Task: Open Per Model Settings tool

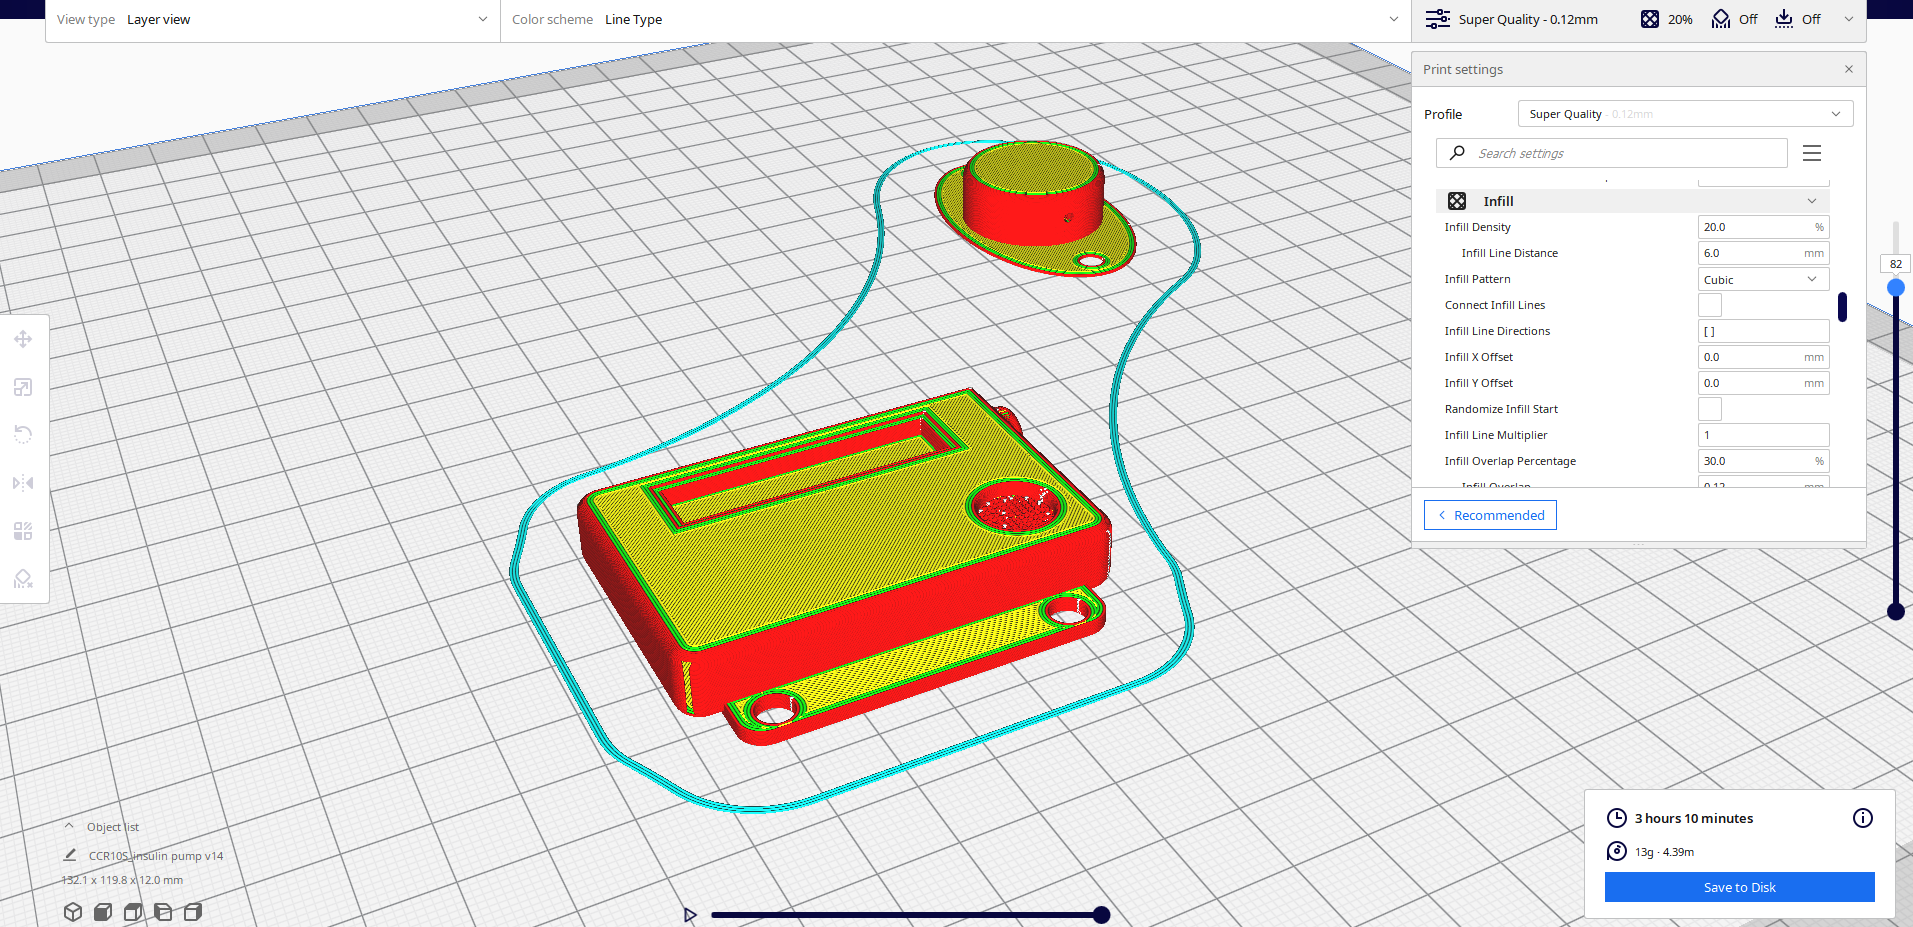Action: [x=23, y=531]
